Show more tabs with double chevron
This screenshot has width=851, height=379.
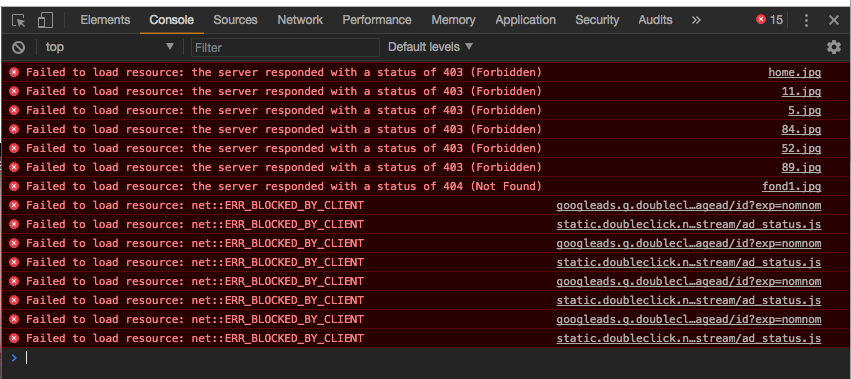[x=696, y=20]
